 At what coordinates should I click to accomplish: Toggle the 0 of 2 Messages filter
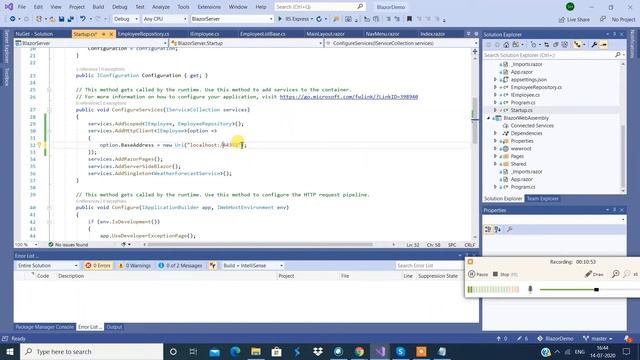coord(180,266)
